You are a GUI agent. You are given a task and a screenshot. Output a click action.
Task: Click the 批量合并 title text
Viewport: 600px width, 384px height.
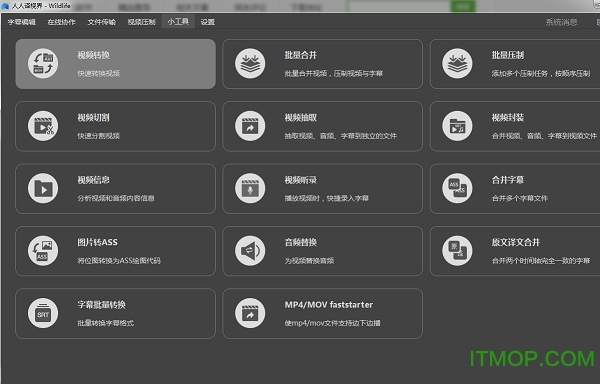[x=300, y=55]
